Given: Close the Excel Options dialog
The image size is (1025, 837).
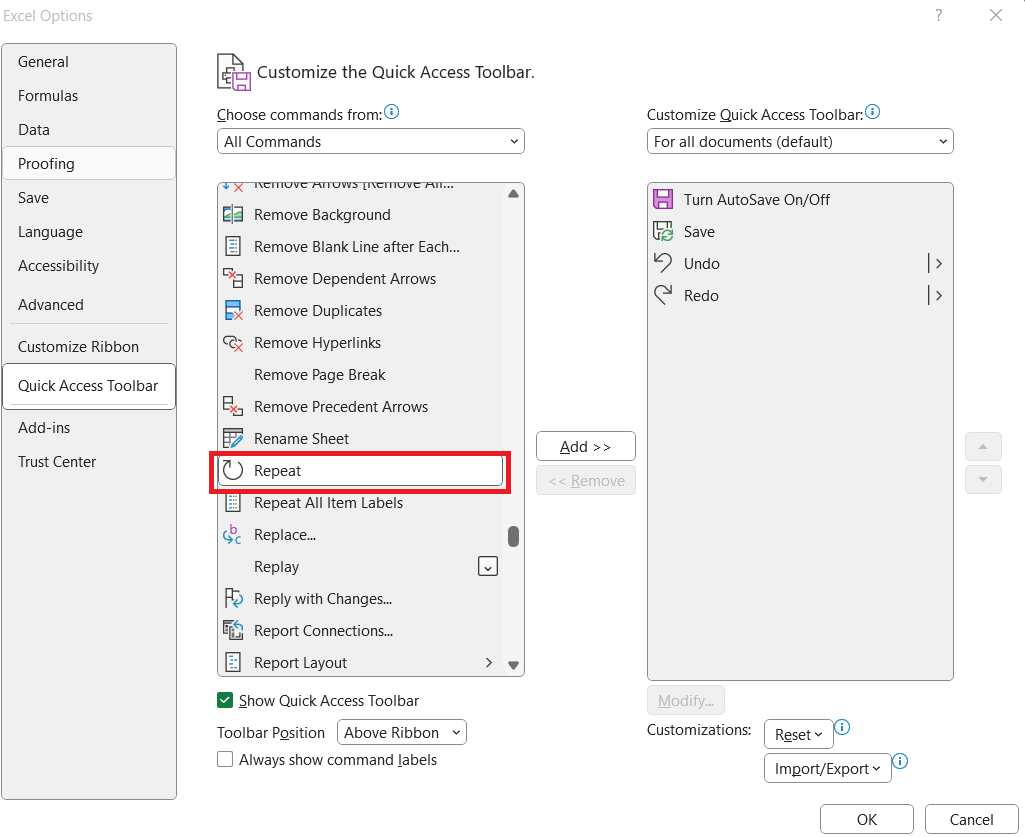Looking at the screenshot, I should [x=996, y=15].
